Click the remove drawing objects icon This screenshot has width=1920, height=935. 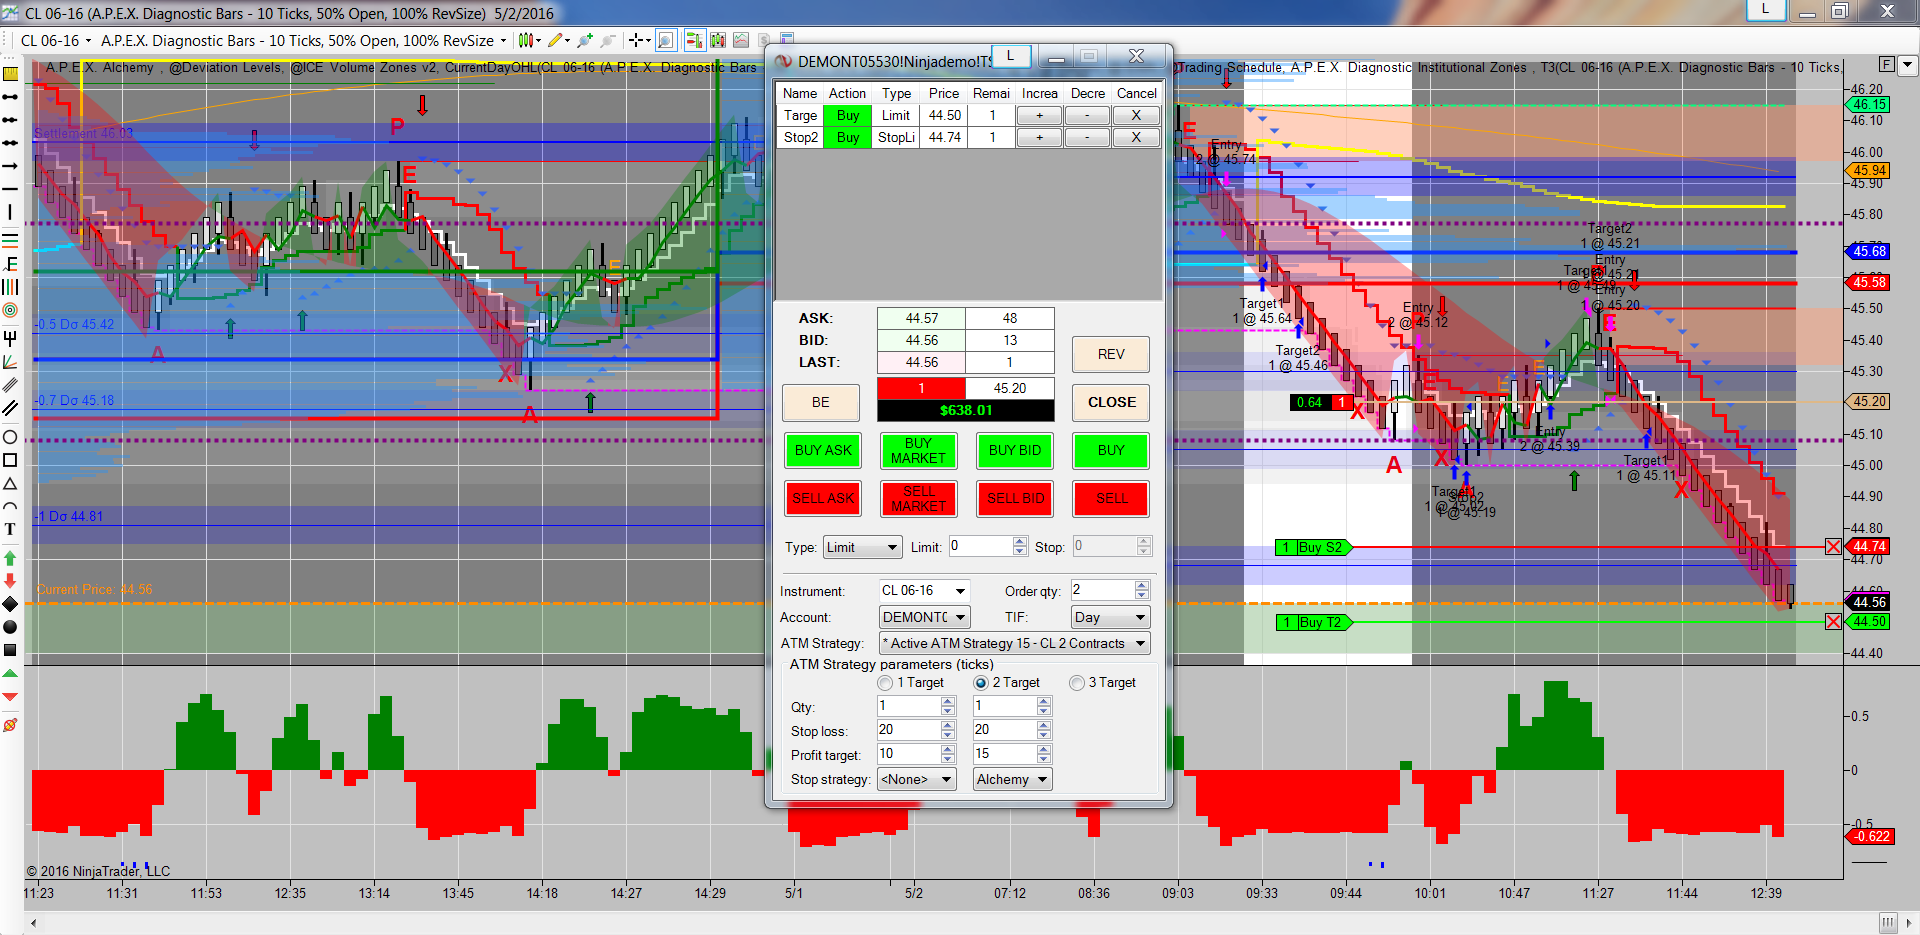[10, 725]
